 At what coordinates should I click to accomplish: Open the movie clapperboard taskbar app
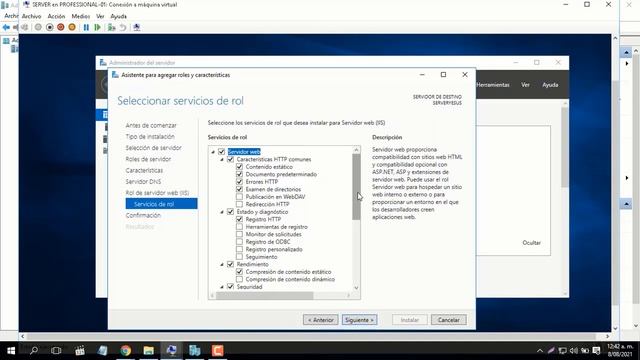[80, 350]
